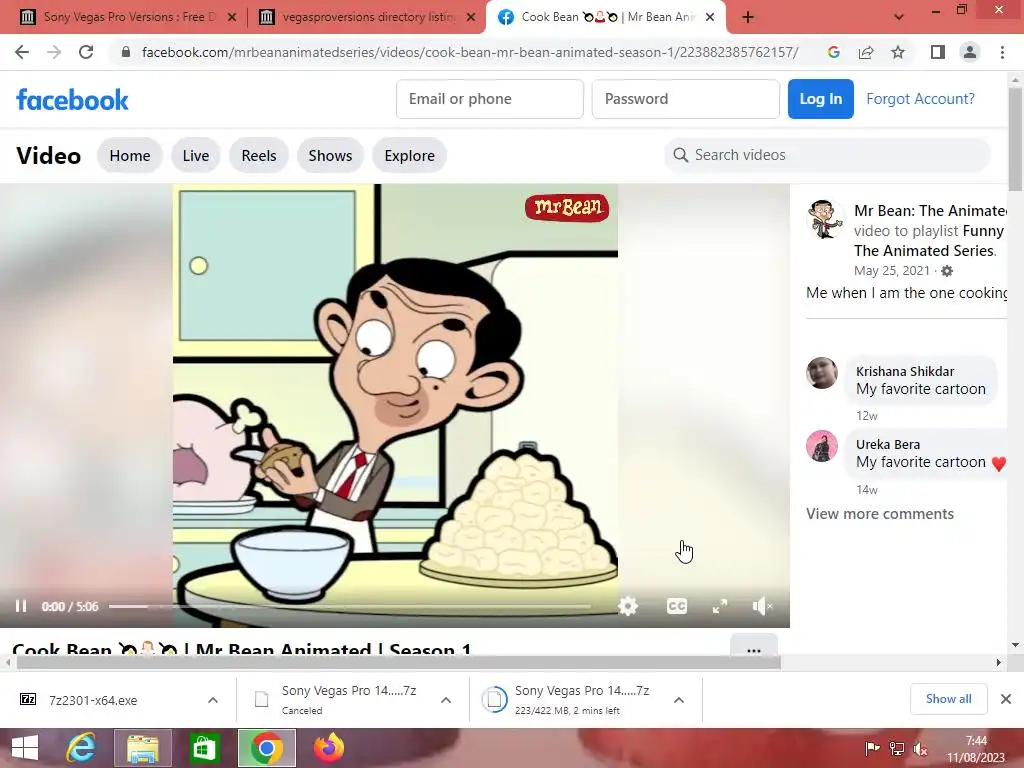Open Mr Bean page profile picture

point(823,219)
